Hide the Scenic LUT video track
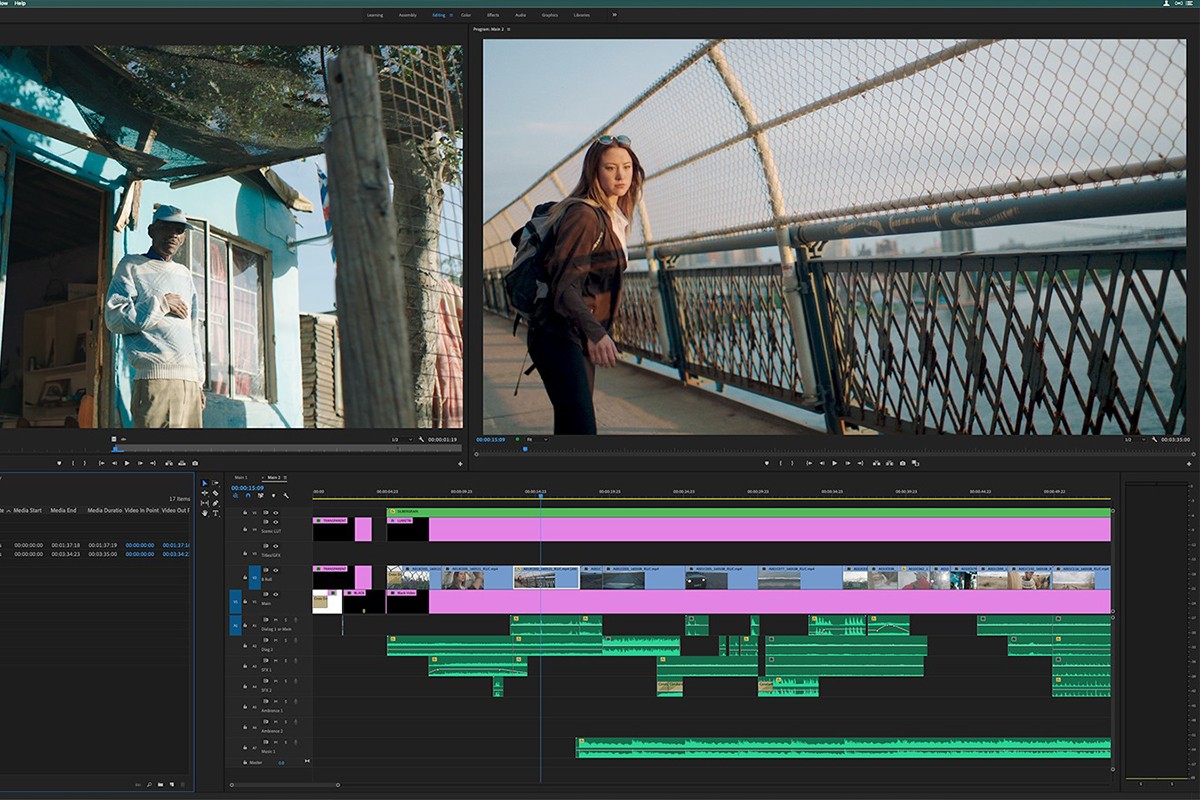Viewport: 1200px width, 800px height. [x=276, y=522]
